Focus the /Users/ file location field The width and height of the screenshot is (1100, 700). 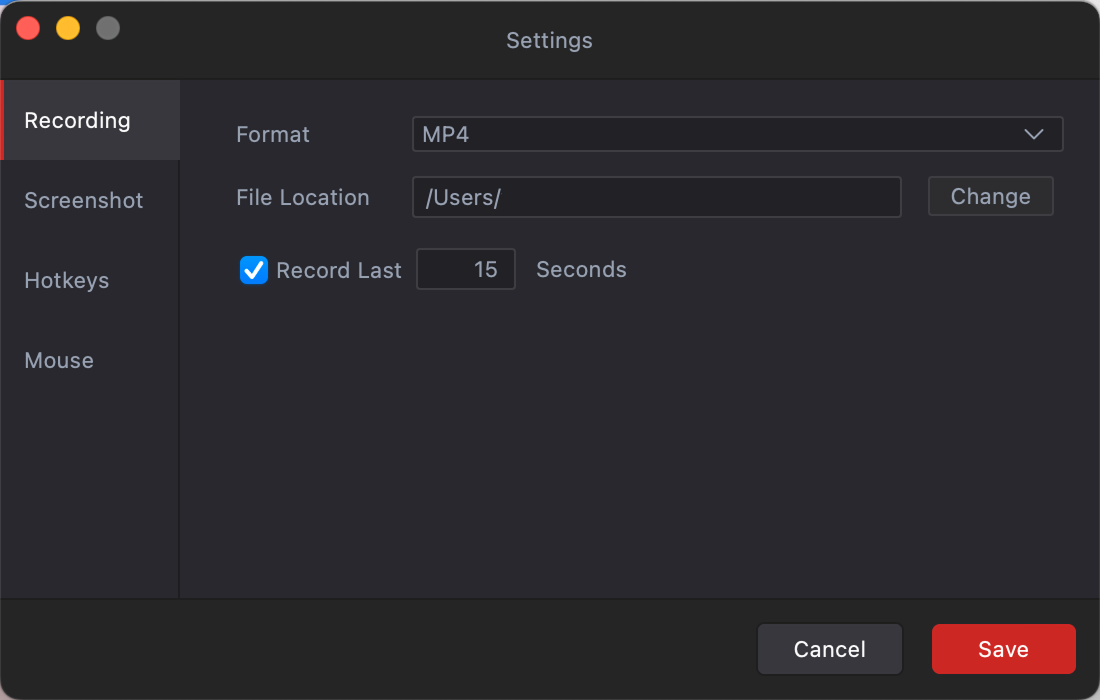pos(656,197)
